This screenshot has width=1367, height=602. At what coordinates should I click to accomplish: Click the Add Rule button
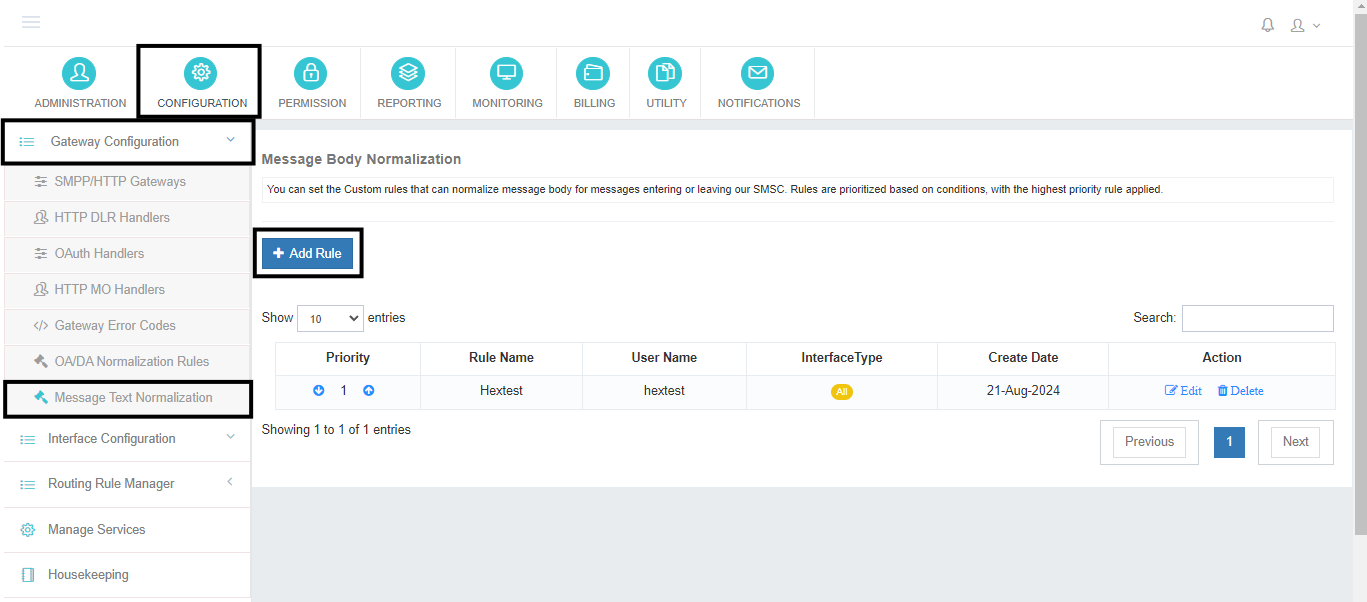click(x=307, y=253)
